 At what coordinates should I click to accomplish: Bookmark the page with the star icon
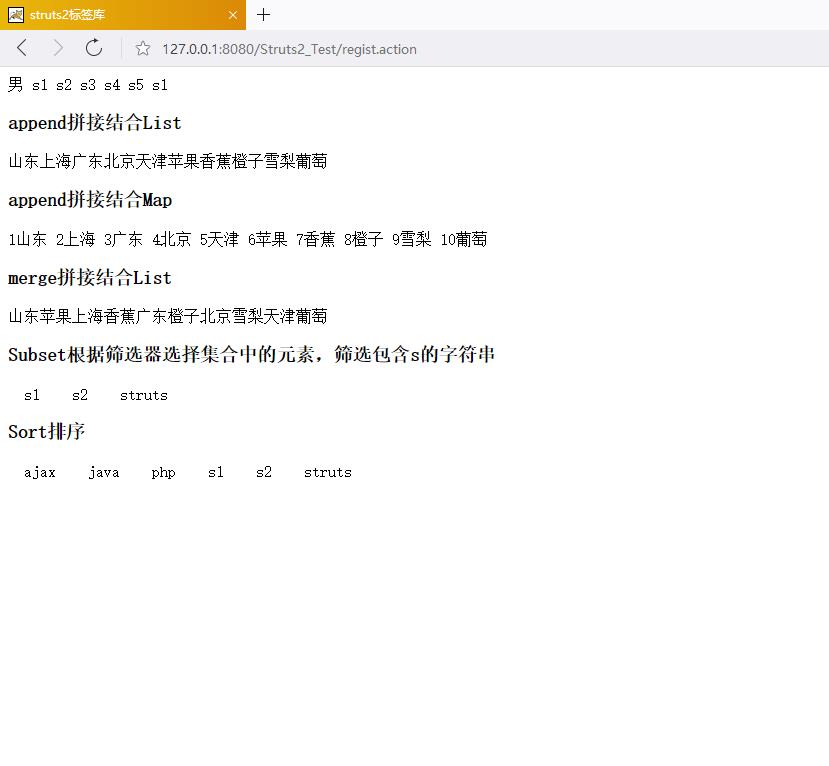142,49
